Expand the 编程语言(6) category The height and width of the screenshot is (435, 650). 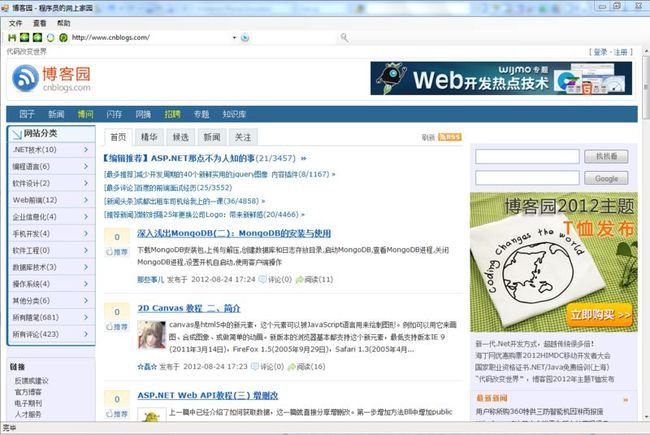point(86,166)
